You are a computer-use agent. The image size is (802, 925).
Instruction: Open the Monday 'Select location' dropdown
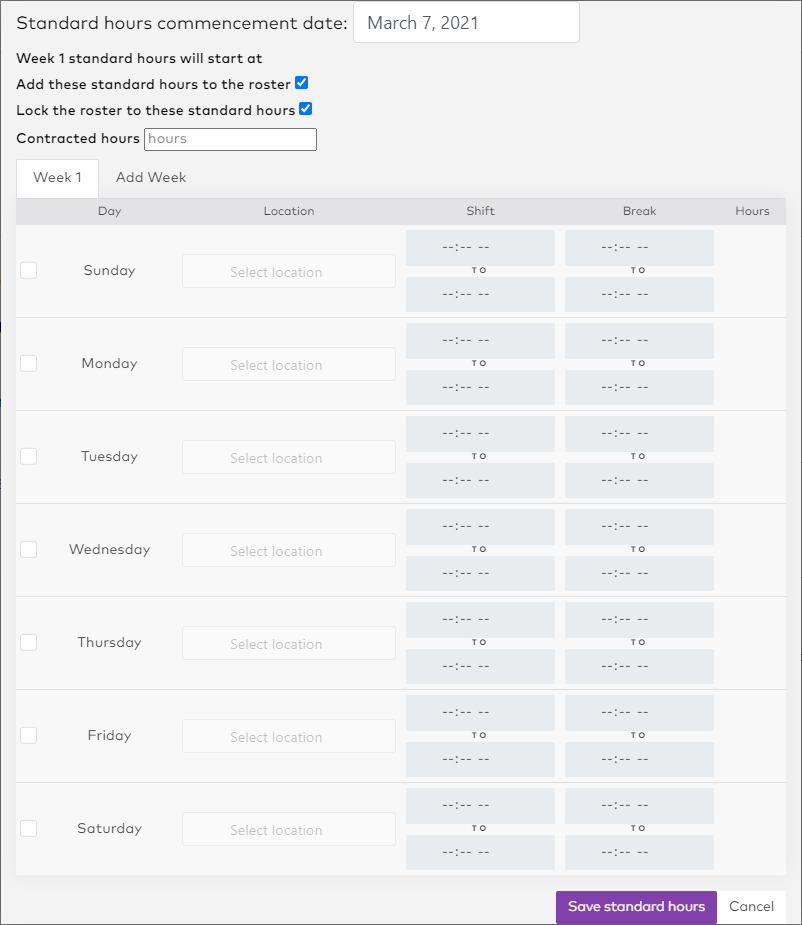288,364
